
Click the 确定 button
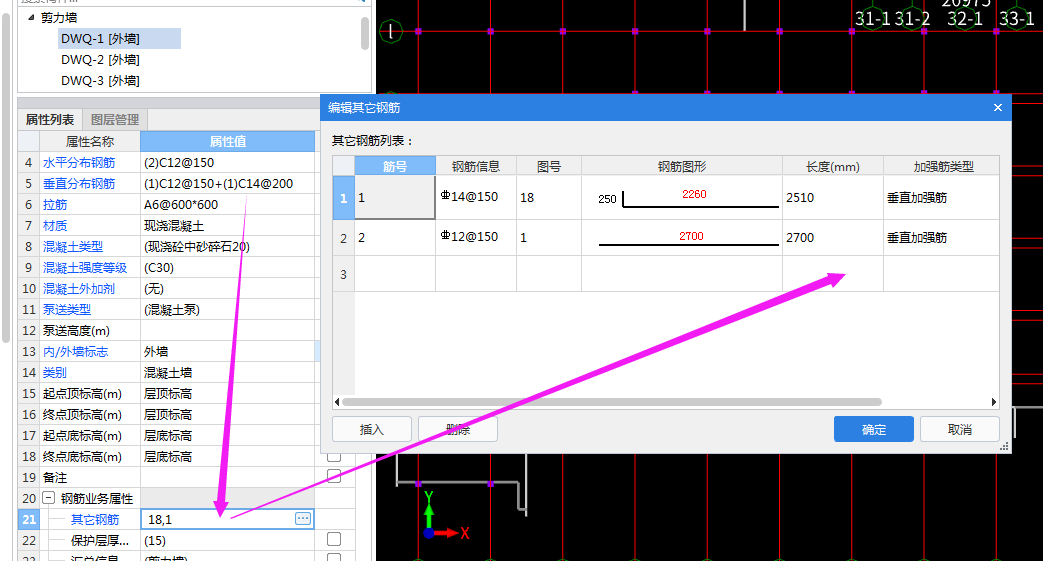(x=873, y=429)
